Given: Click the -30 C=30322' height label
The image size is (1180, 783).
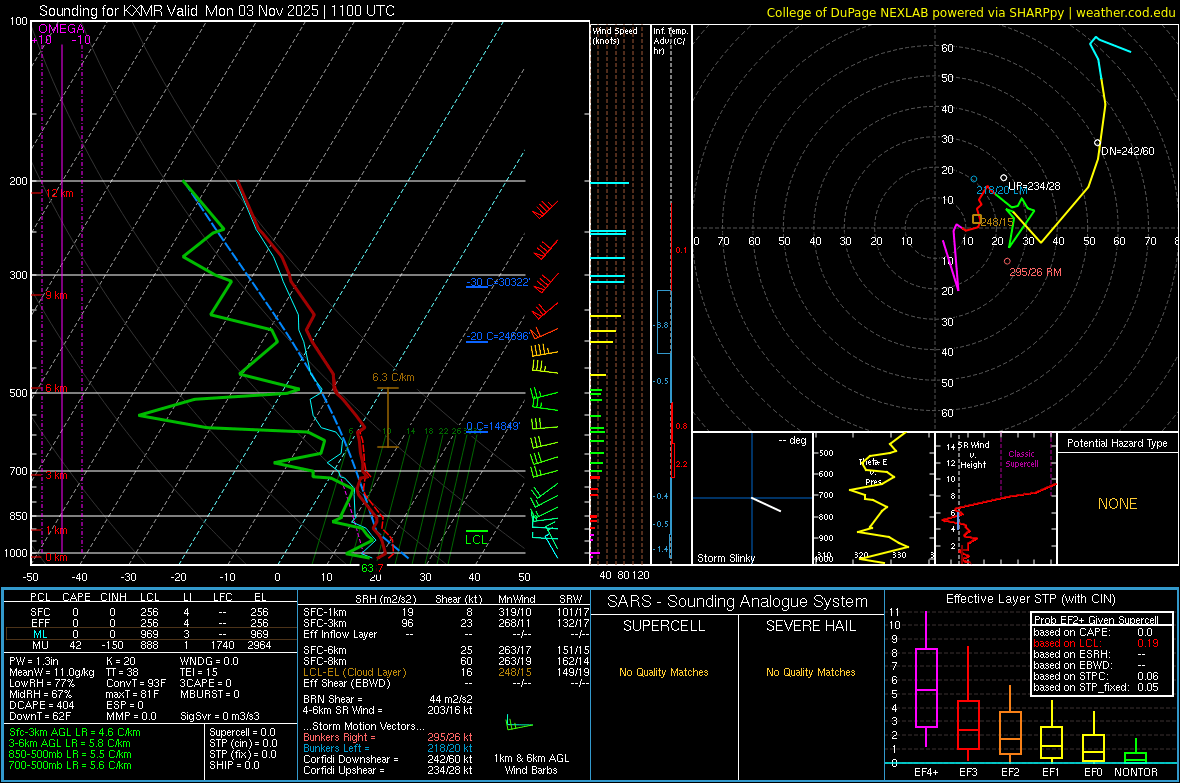Looking at the screenshot, I should pyautogui.click(x=498, y=282).
